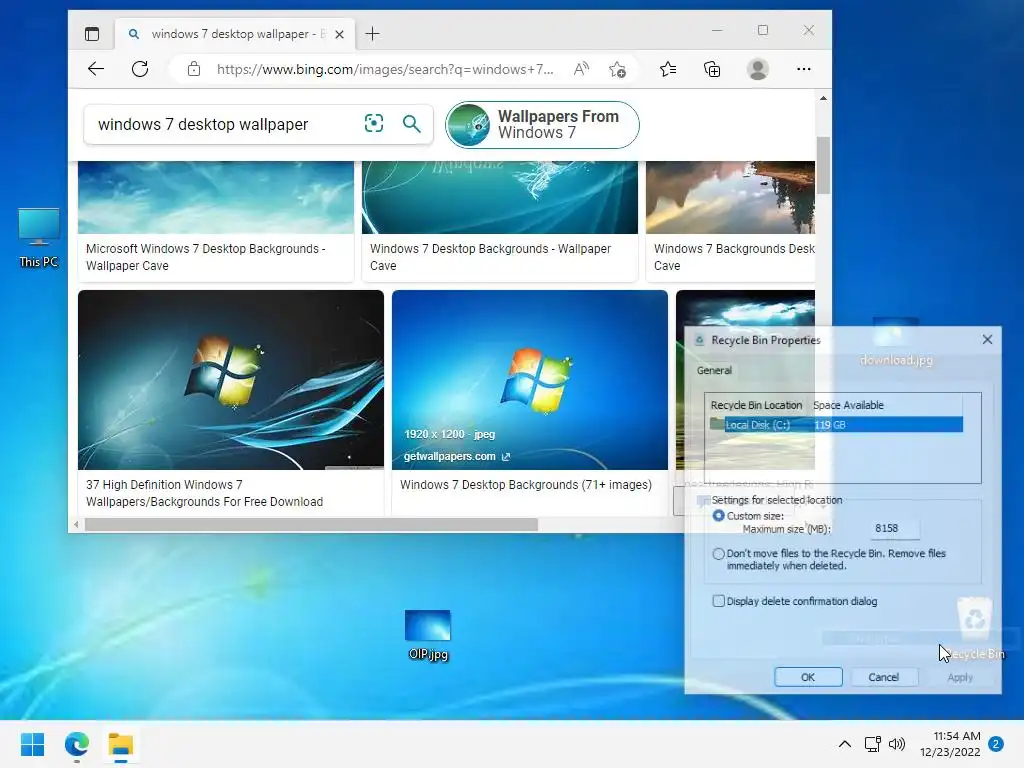
Task: Close the windows 7 desktop wallpaper tab
Action: pos(340,35)
